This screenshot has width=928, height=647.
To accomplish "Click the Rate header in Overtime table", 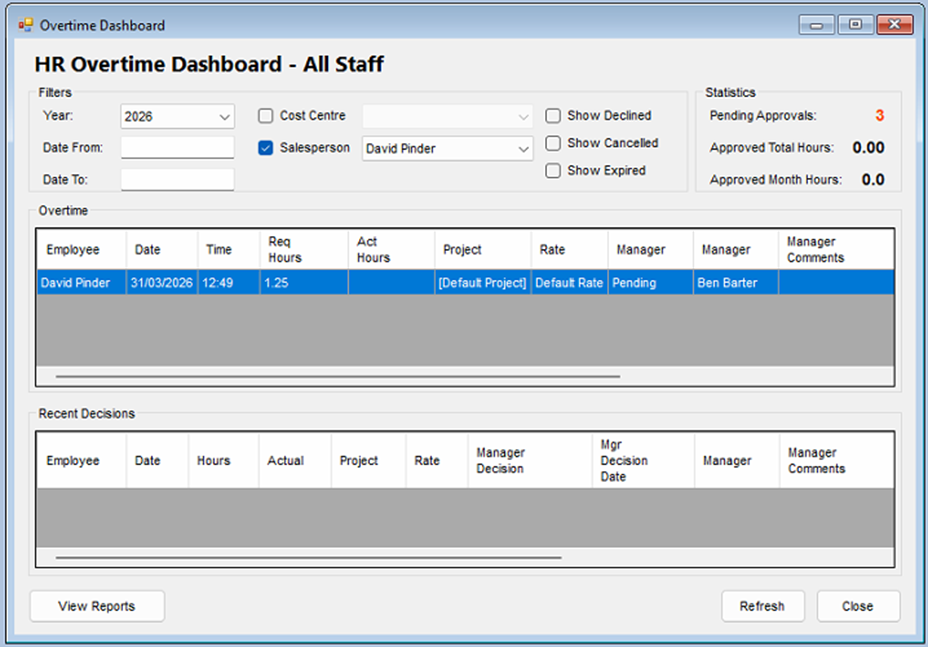I will (569, 249).
